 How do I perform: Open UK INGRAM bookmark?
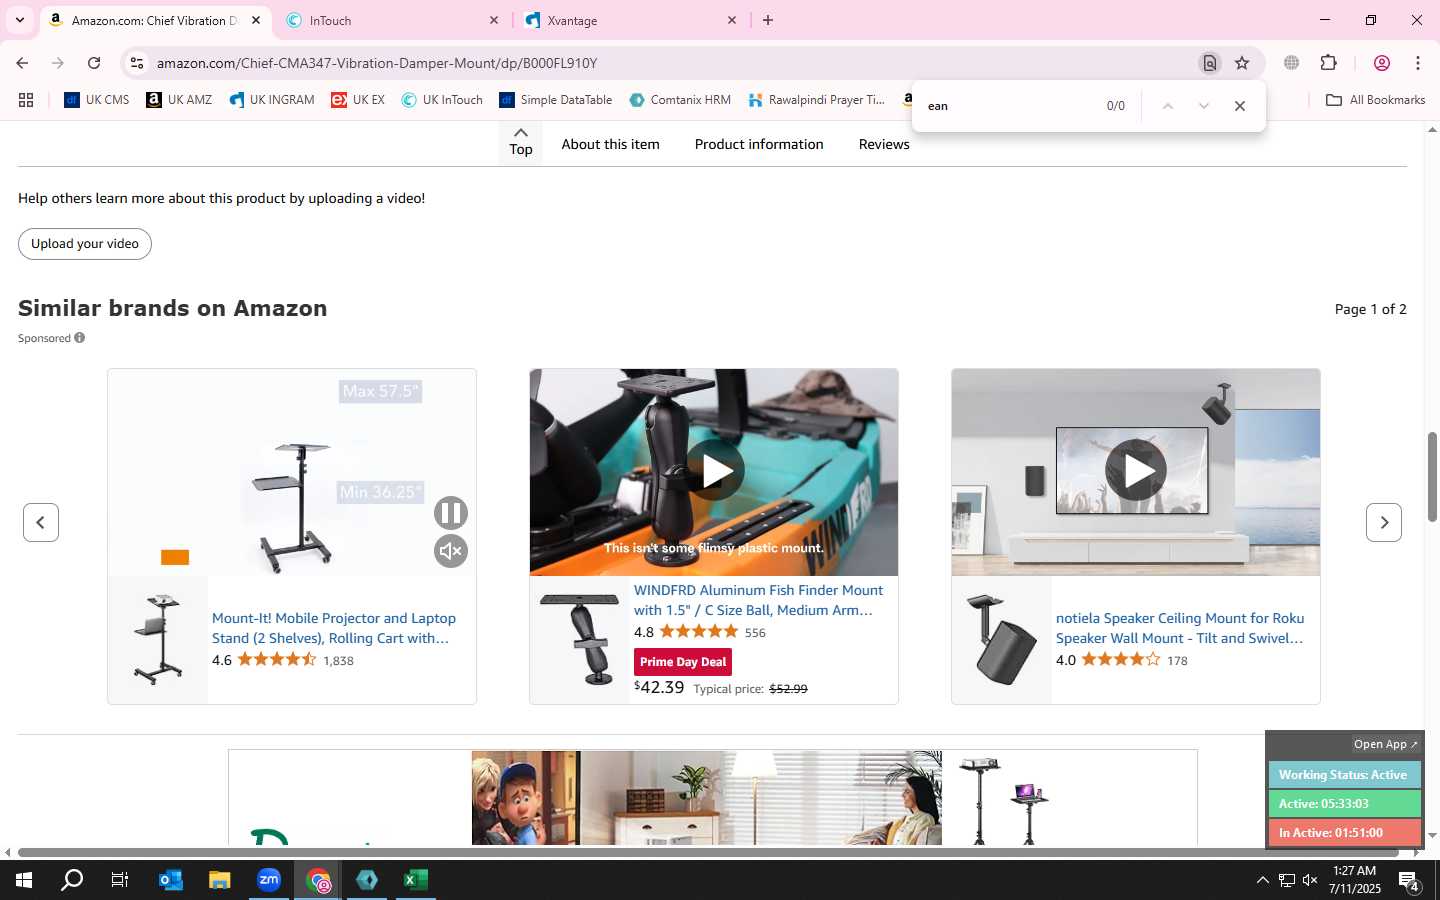pos(271,100)
